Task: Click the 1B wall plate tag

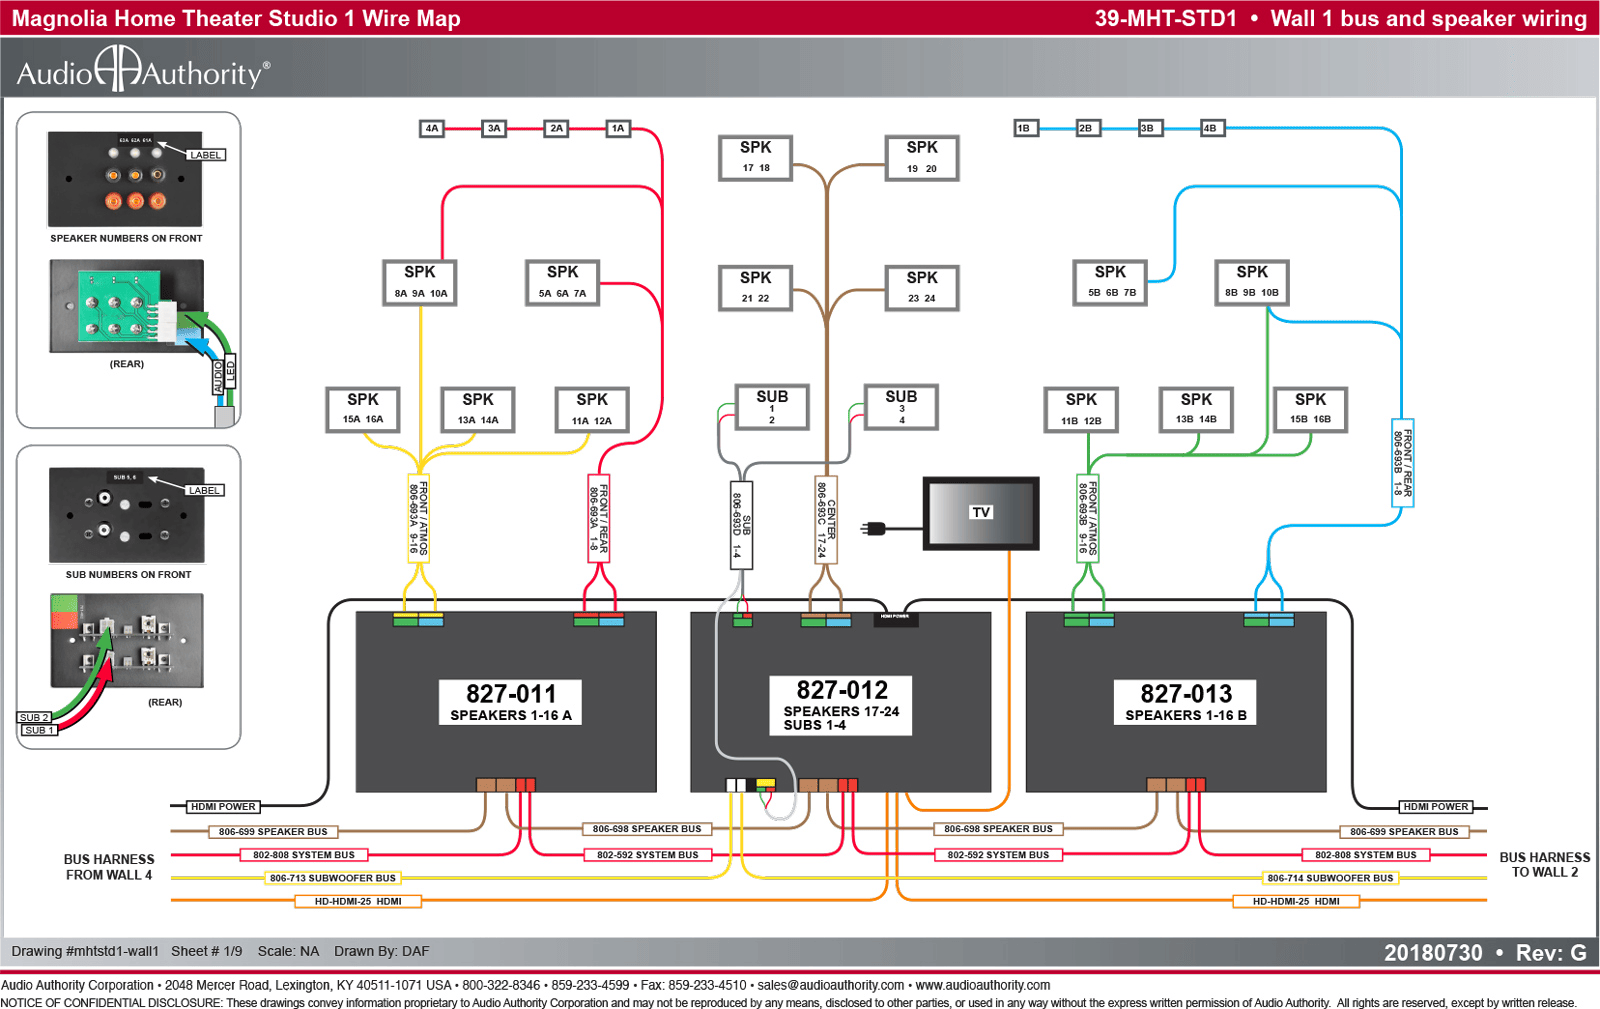Action: 1024,128
